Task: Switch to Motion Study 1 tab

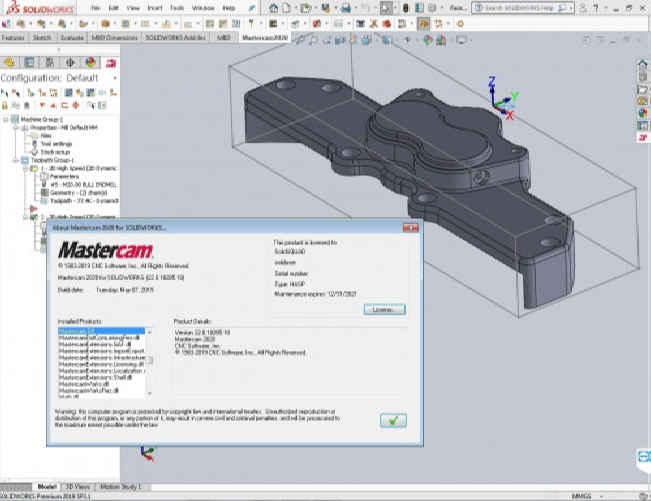Action: 119,486
